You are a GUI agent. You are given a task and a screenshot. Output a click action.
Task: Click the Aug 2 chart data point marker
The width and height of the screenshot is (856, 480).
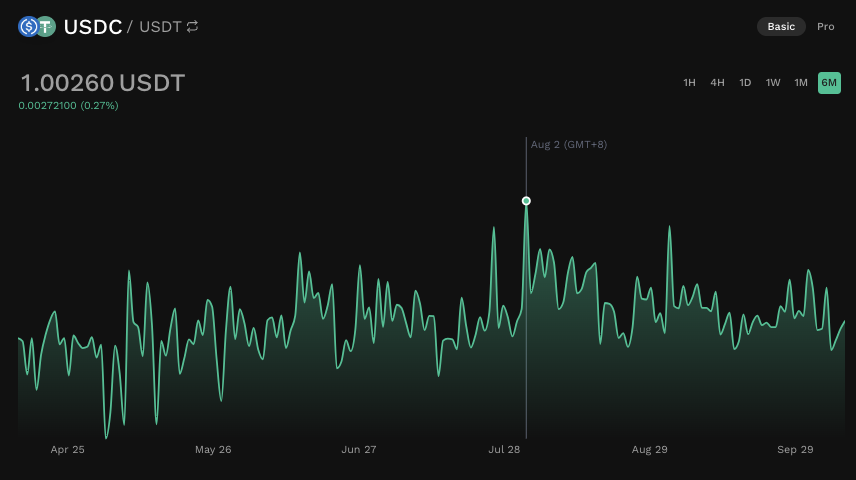526,201
